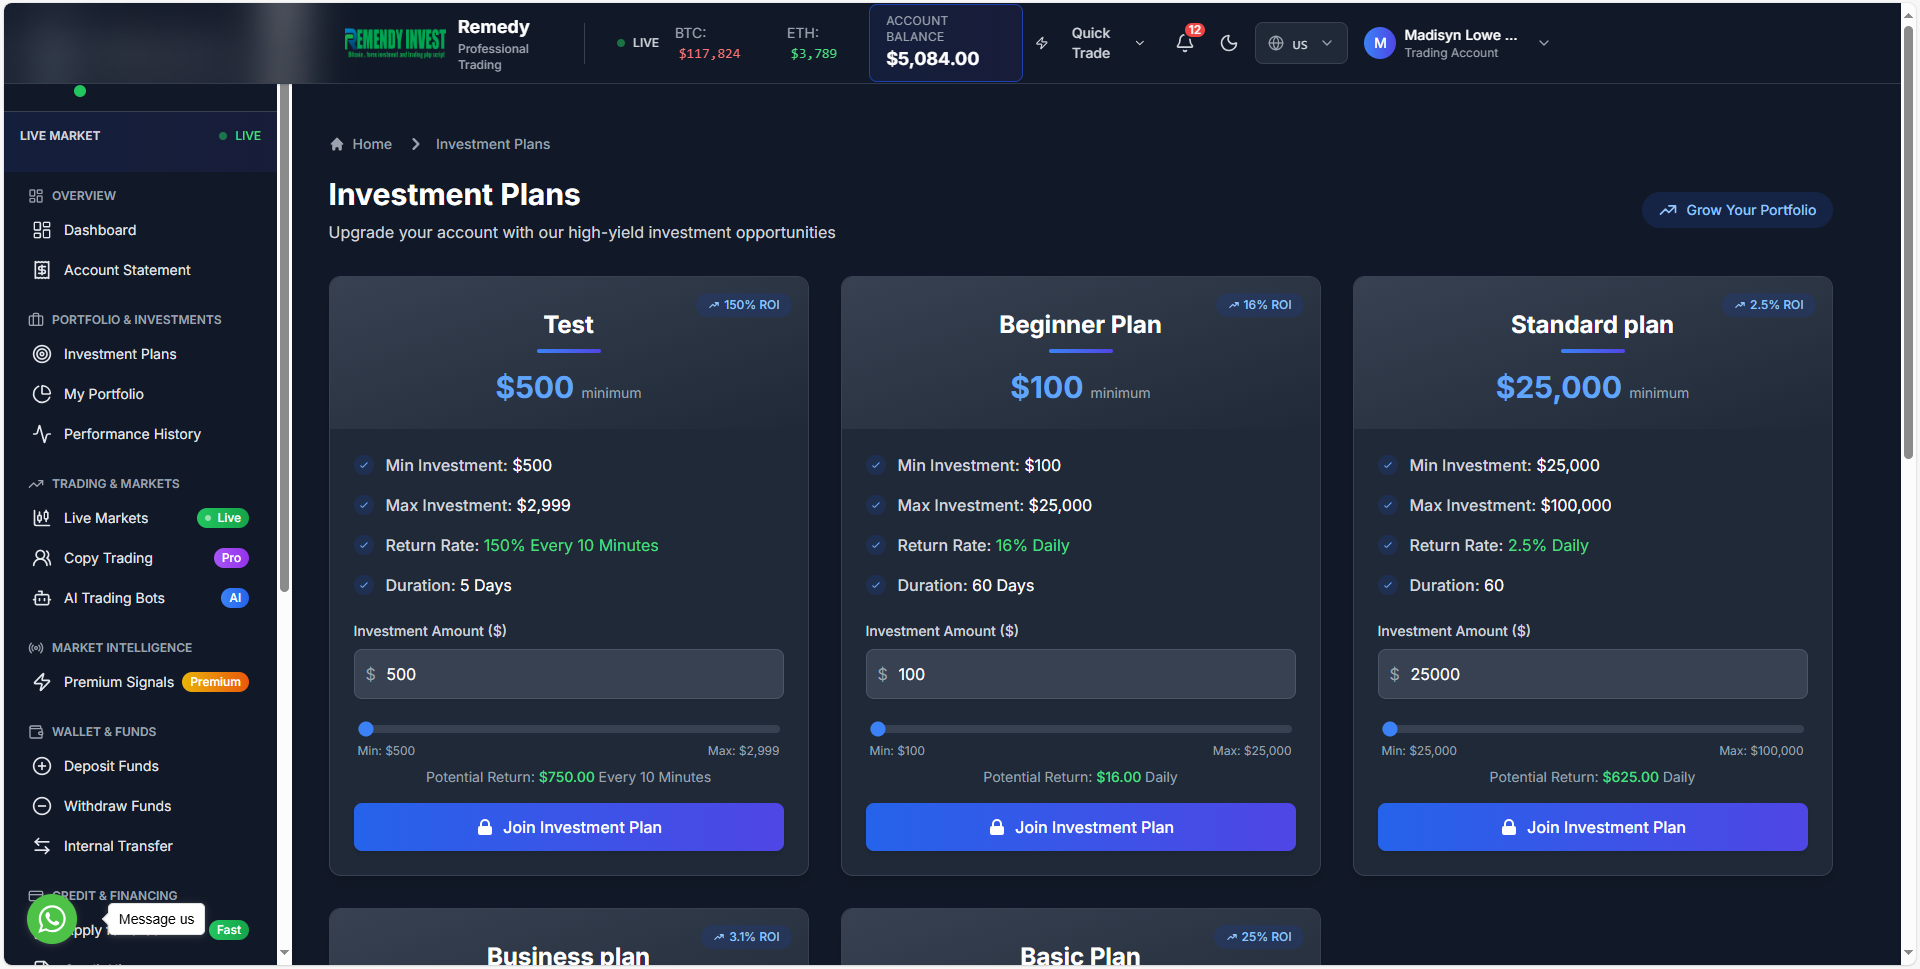The width and height of the screenshot is (1920, 969).
Task: Click the My Portfolio pie chart icon
Action: tap(42, 394)
